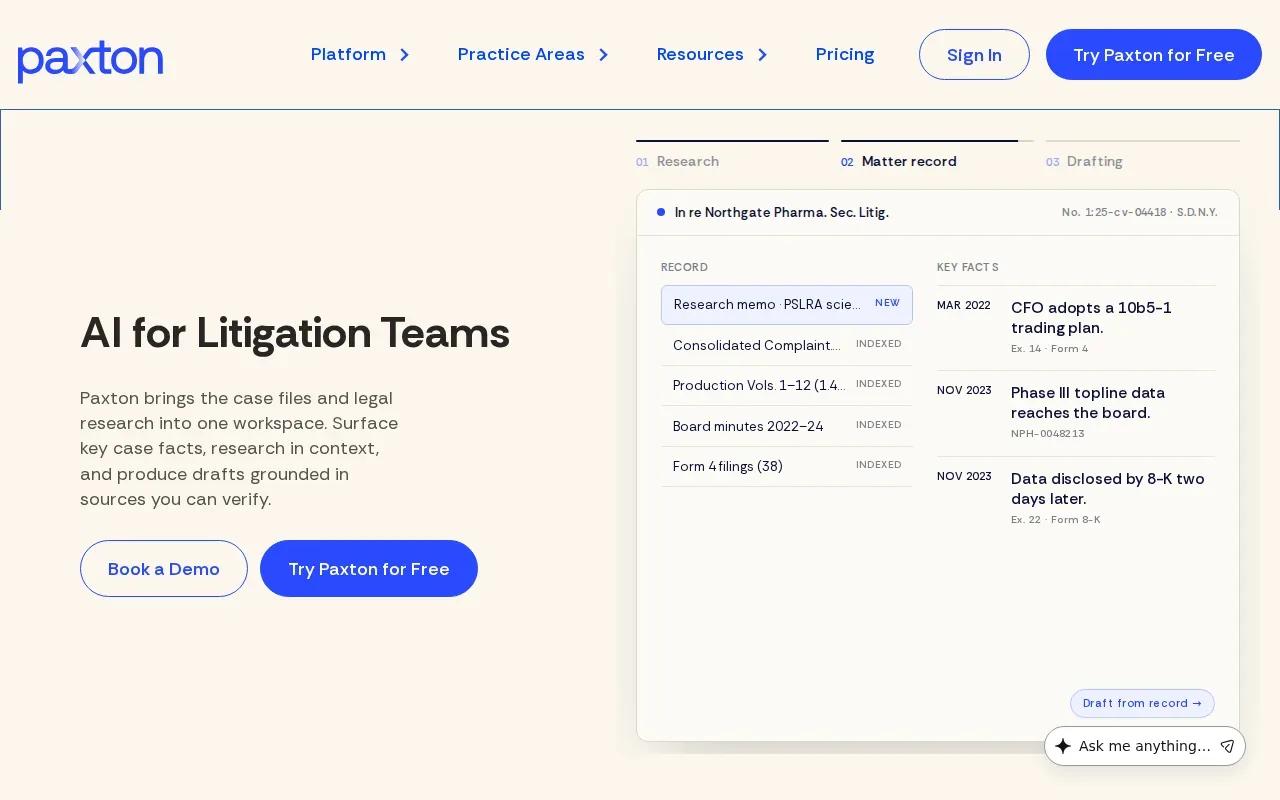Click the Paxton logo
The image size is (1280, 800).
[x=90, y=61]
